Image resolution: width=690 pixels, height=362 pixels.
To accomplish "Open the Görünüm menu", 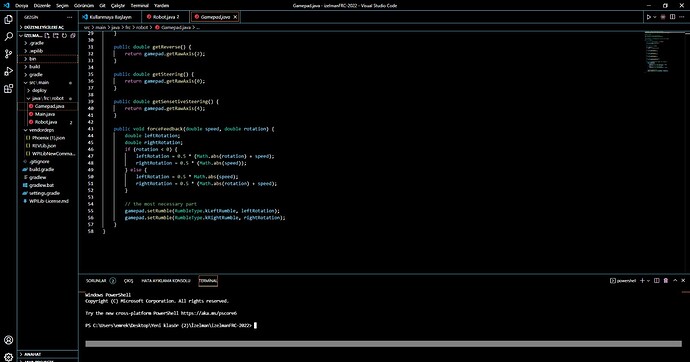I will 84,6.
